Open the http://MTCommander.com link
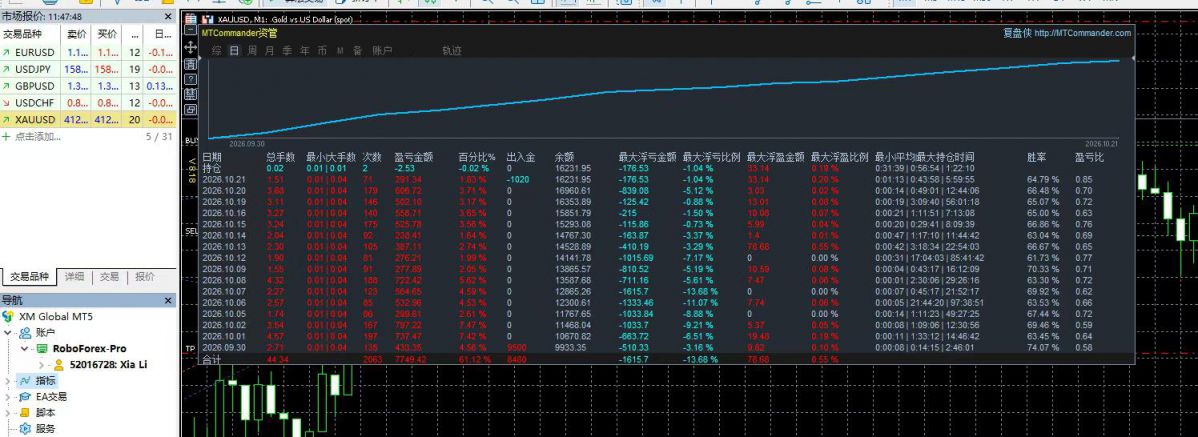 1083,33
